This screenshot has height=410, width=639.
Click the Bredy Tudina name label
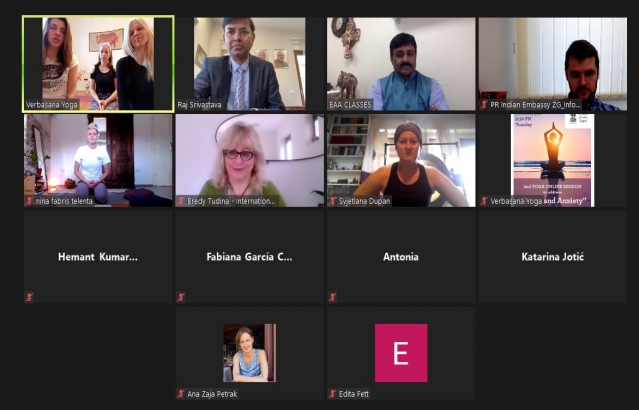pyautogui.click(x=231, y=201)
